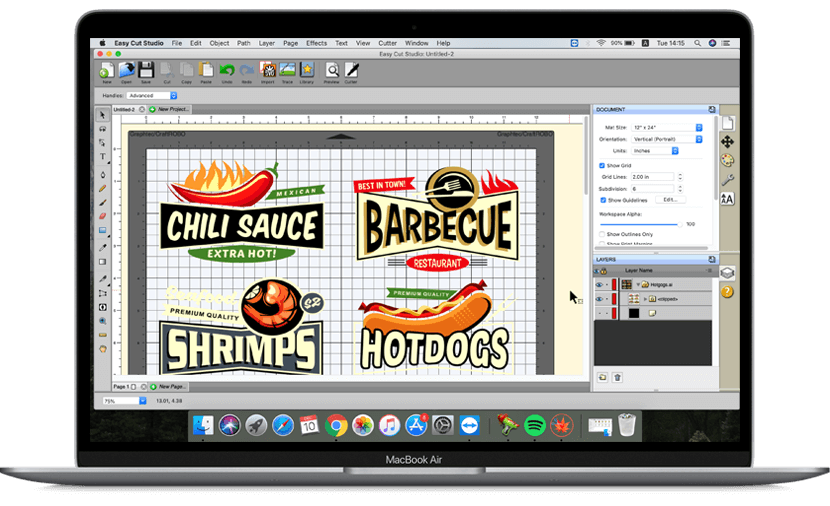Screen dimensions: 830x506
Task: Select the arrow Selection tool
Action: 103,115
